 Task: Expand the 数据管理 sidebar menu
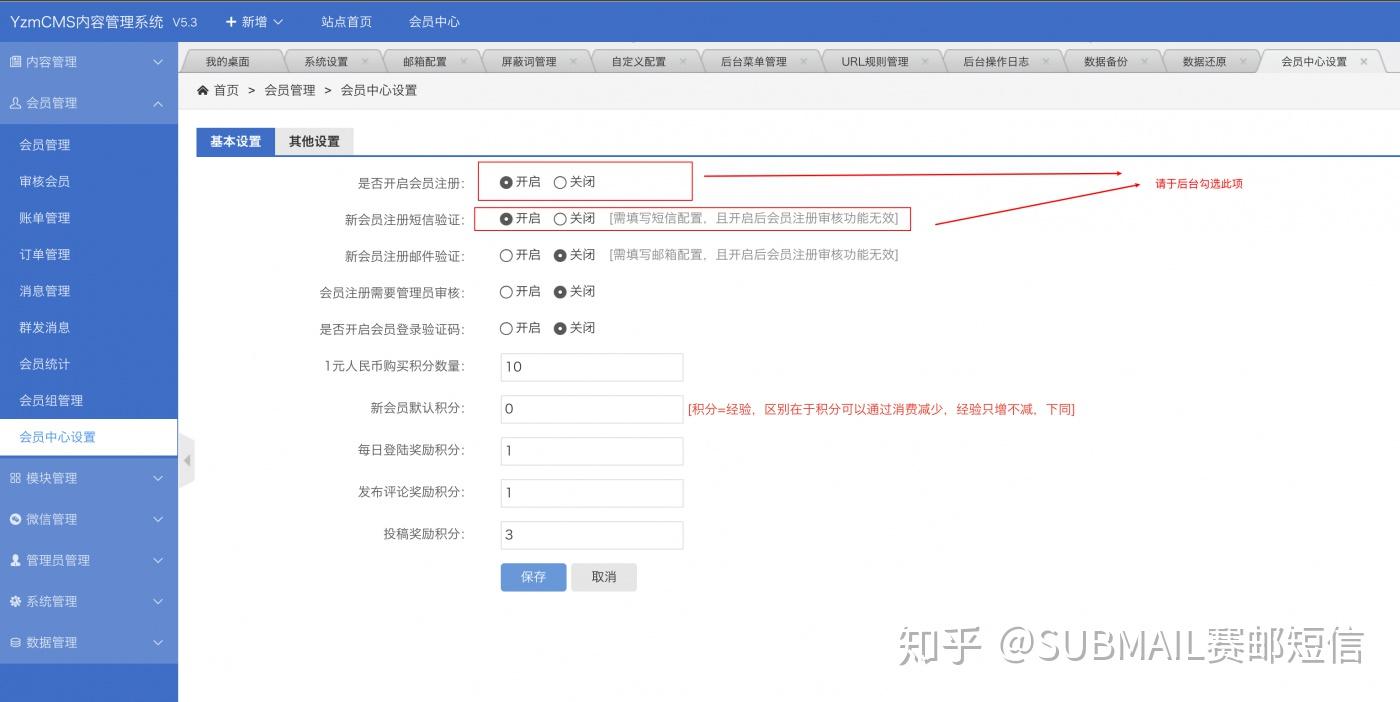click(89, 642)
